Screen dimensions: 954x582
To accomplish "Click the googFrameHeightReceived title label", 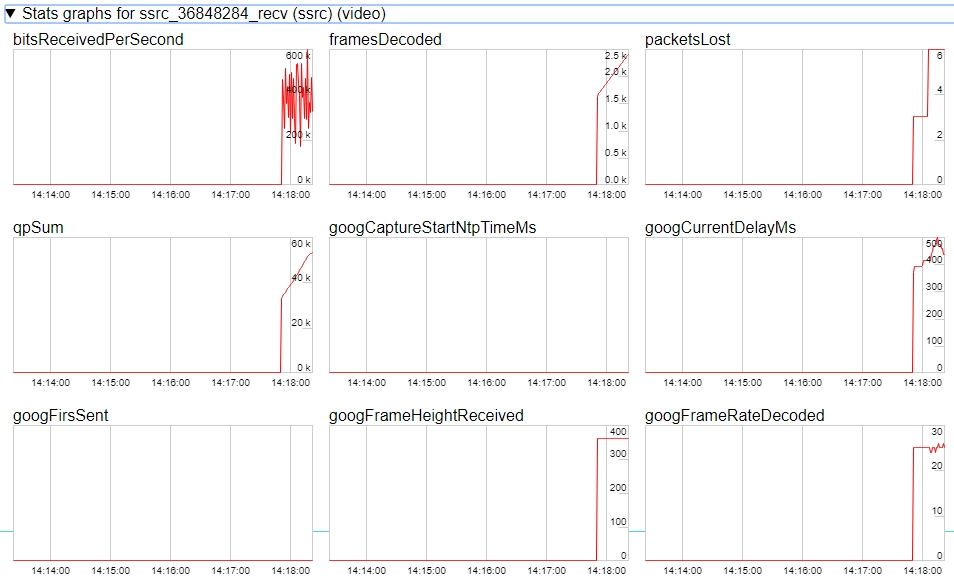I will point(426,416).
